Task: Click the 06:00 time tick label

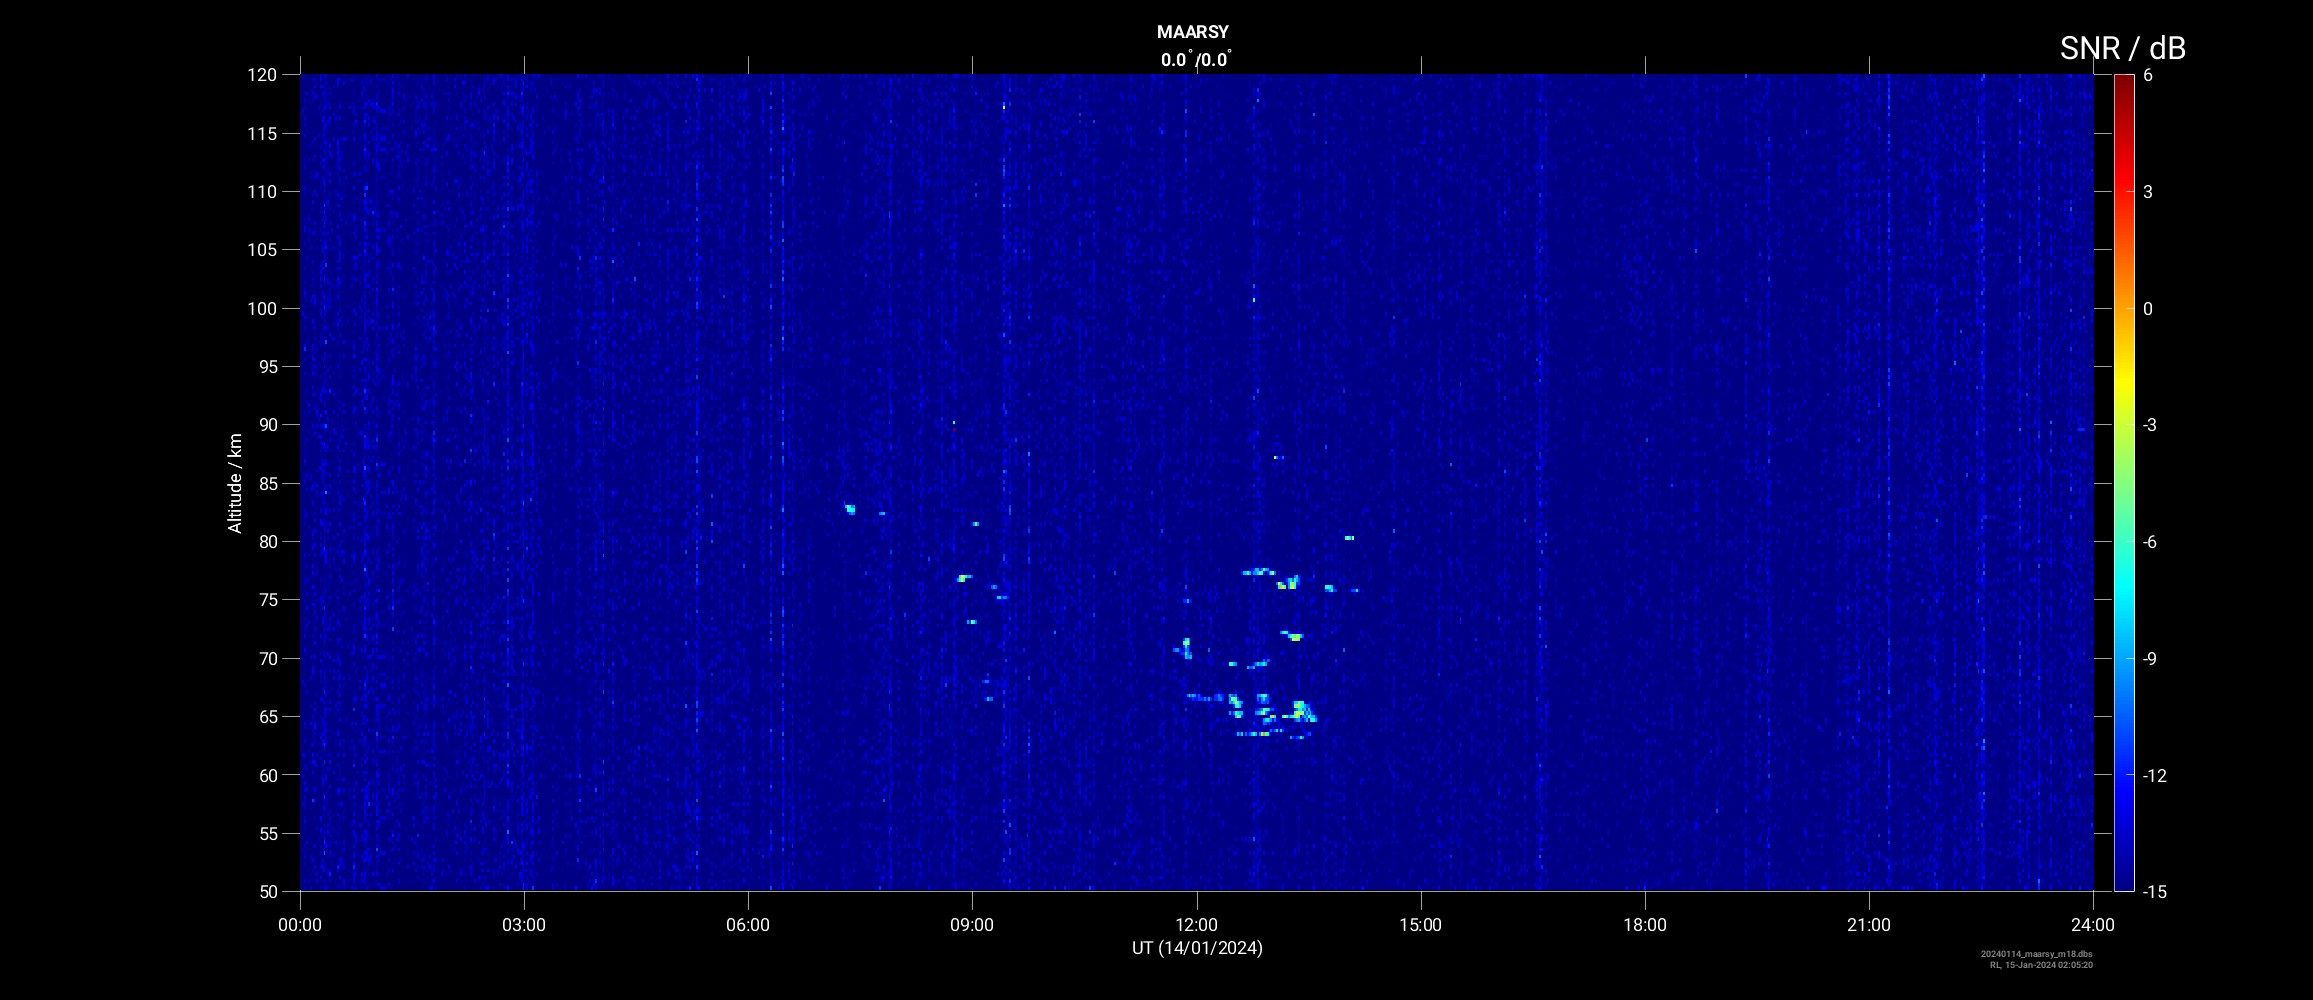Action: pyautogui.click(x=748, y=925)
